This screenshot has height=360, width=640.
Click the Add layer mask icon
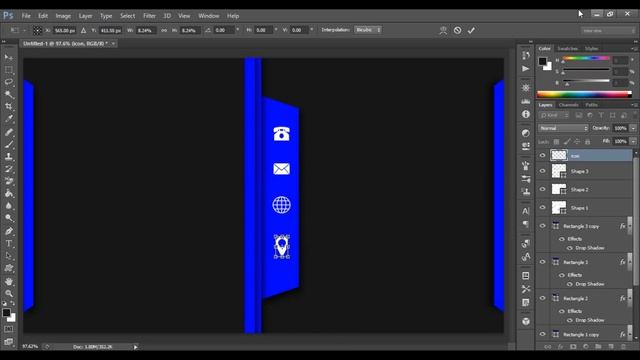[573, 347]
